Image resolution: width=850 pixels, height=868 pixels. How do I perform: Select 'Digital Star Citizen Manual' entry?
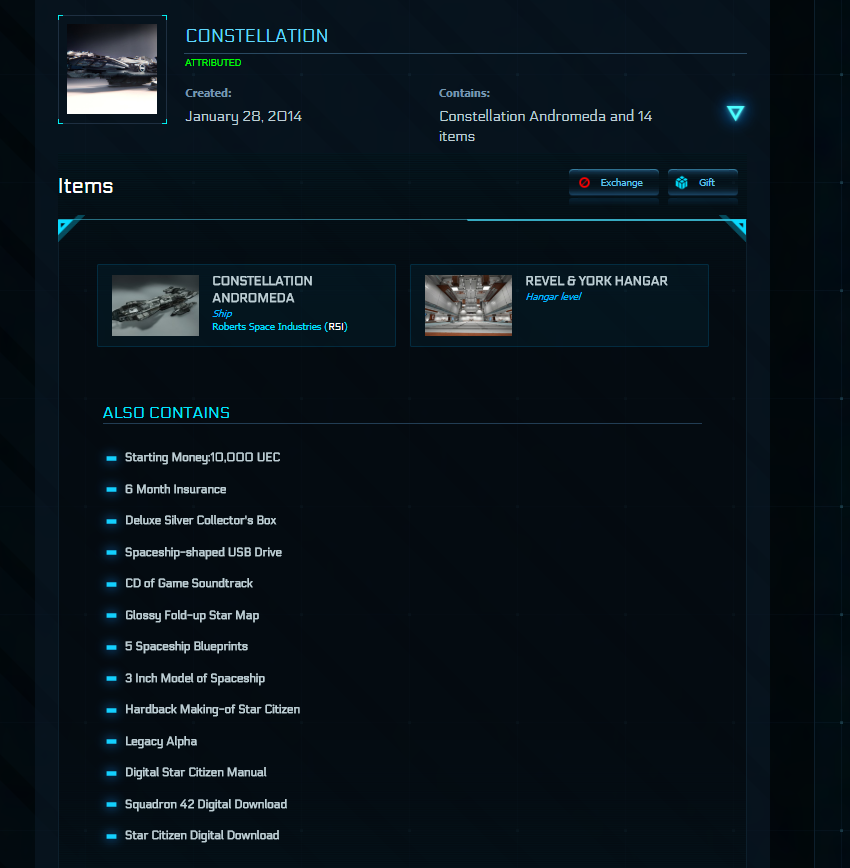coord(195,773)
